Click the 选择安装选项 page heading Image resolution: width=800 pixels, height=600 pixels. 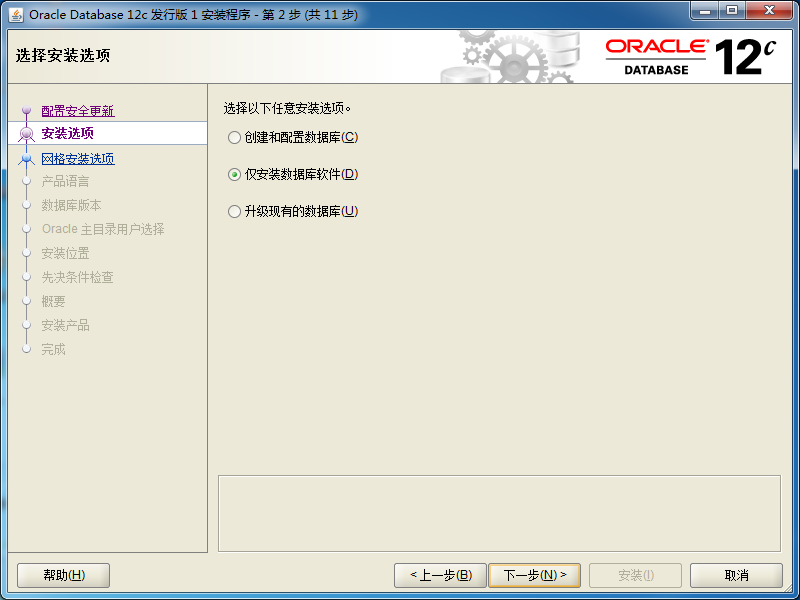coord(63,55)
